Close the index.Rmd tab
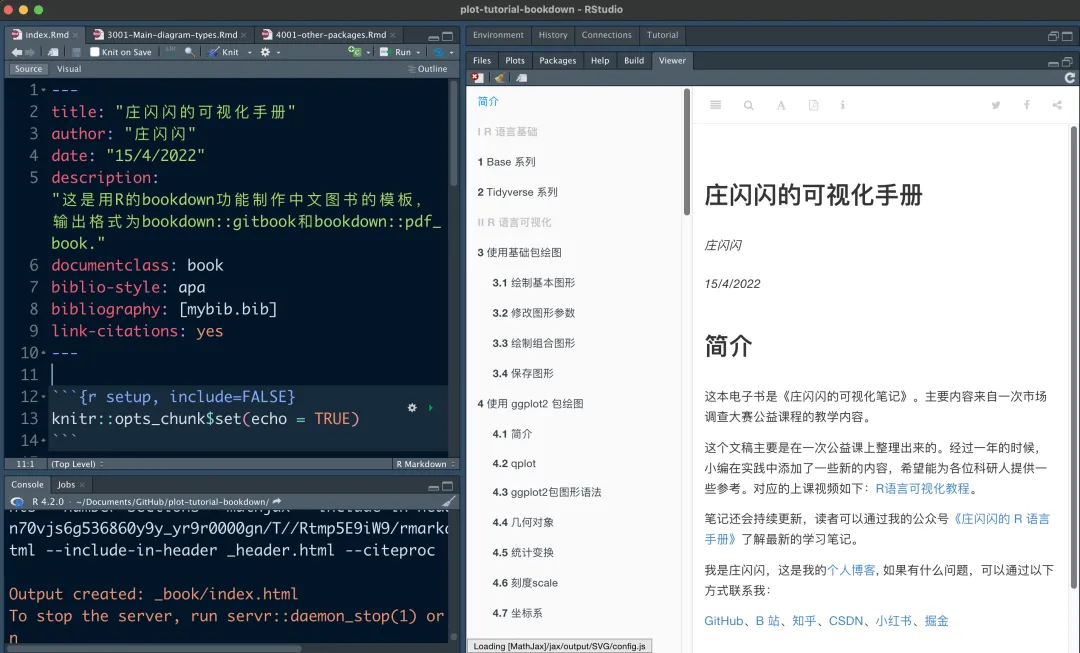This screenshot has width=1080, height=653. (x=75, y=35)
